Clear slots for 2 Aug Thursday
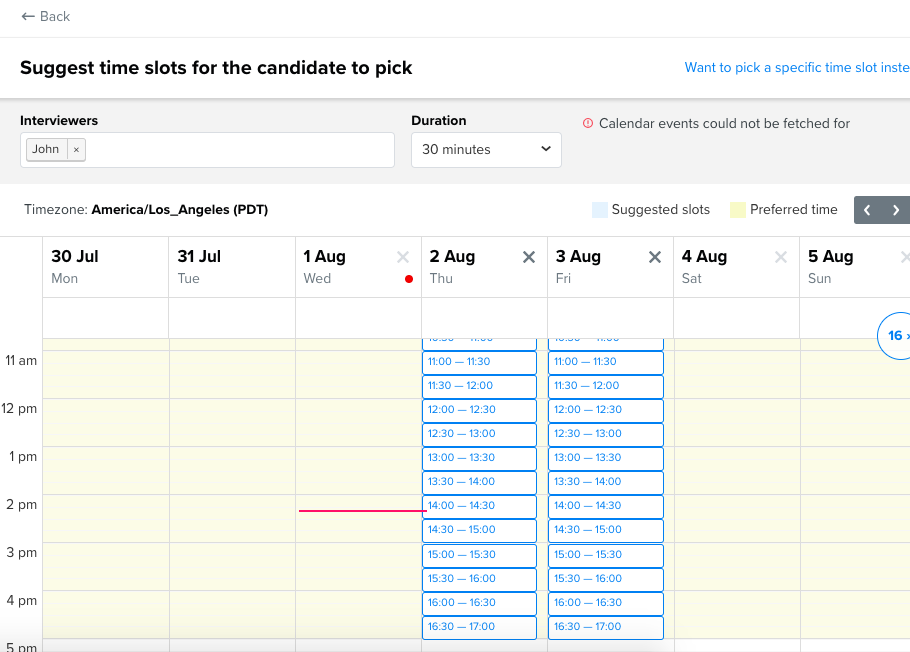The height and width of the screenshot is (652, 910). pos(529,257)
